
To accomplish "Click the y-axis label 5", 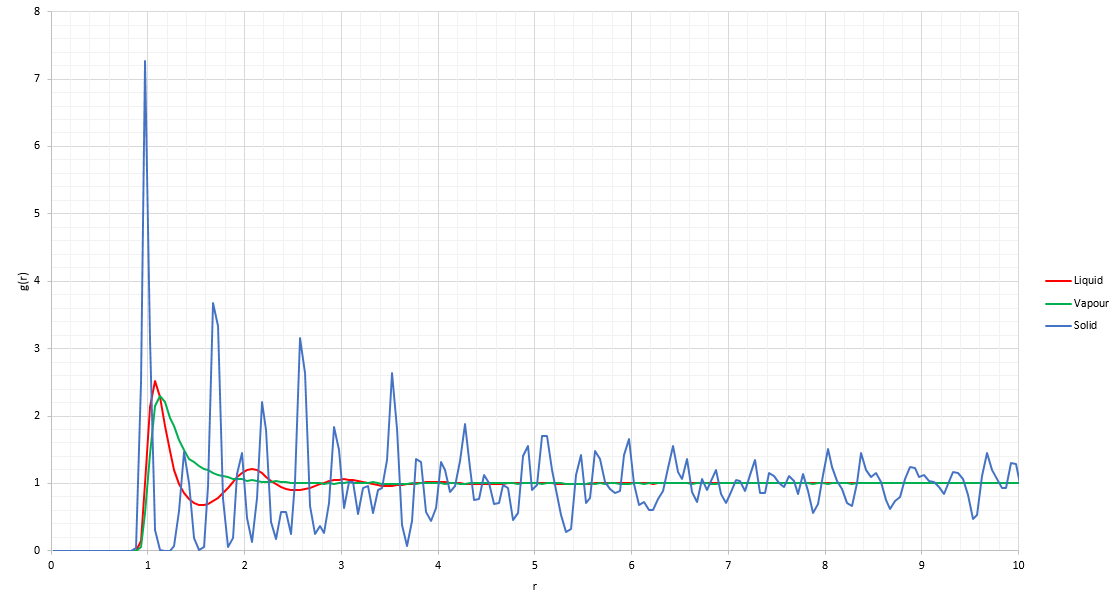I will [x=37, y=213].
